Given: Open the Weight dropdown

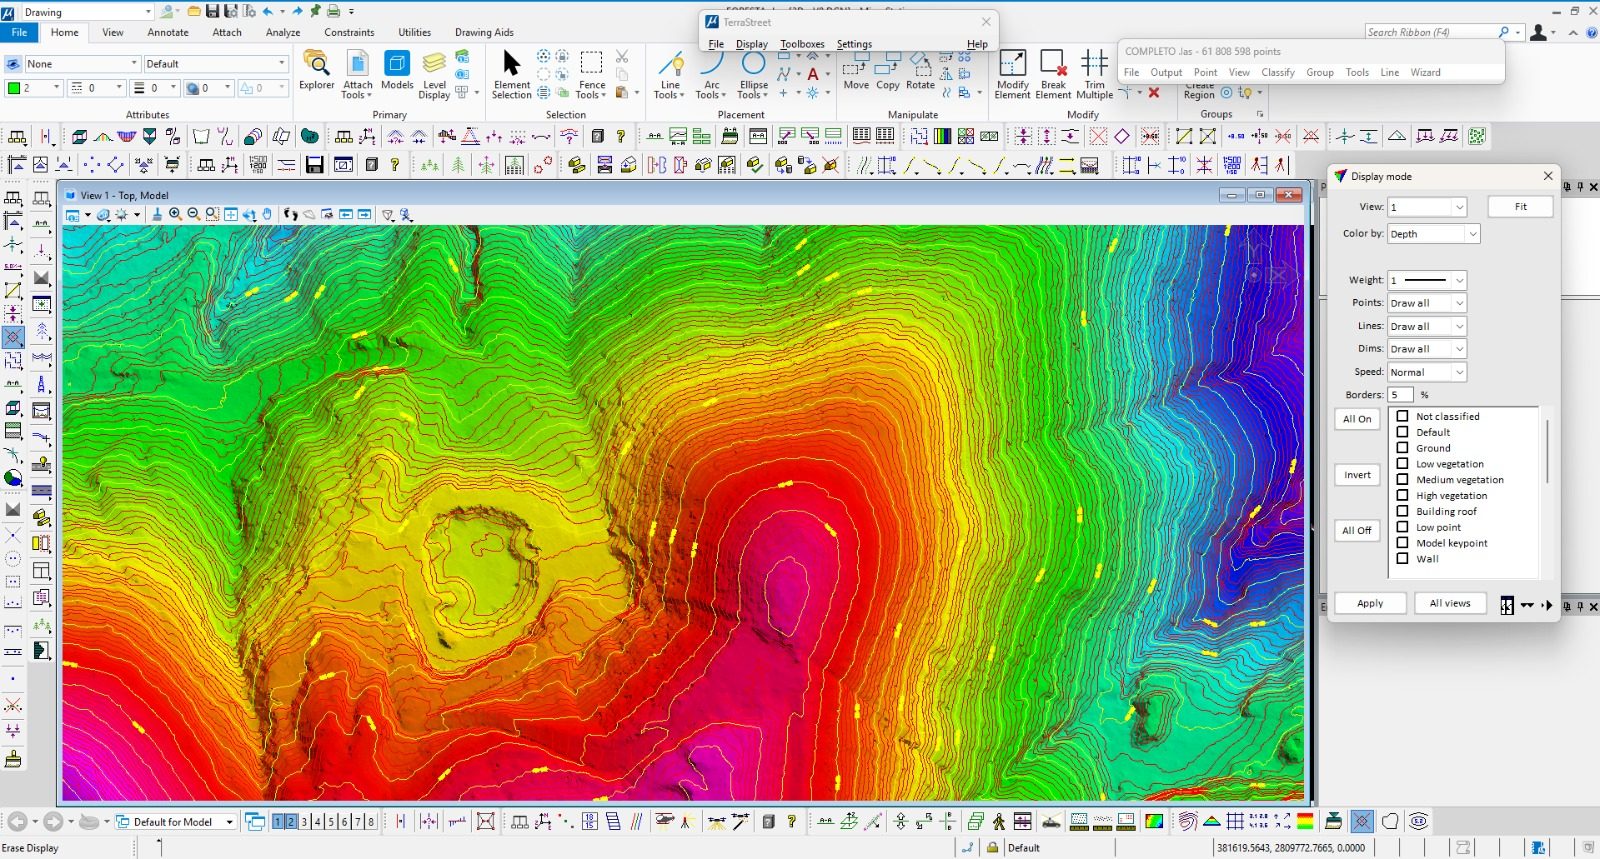Looking at the screenshot, I should pyautogui.click(x=1427, y=280).
